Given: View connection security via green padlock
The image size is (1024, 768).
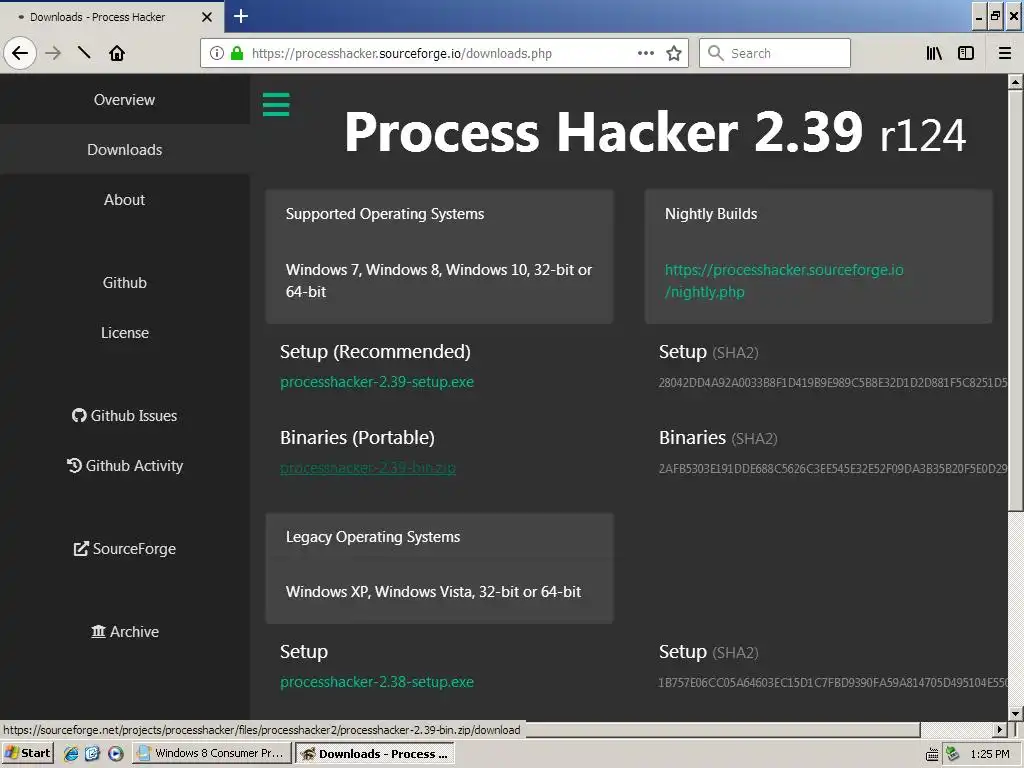Looking at the screenshot, I should 237,53.
